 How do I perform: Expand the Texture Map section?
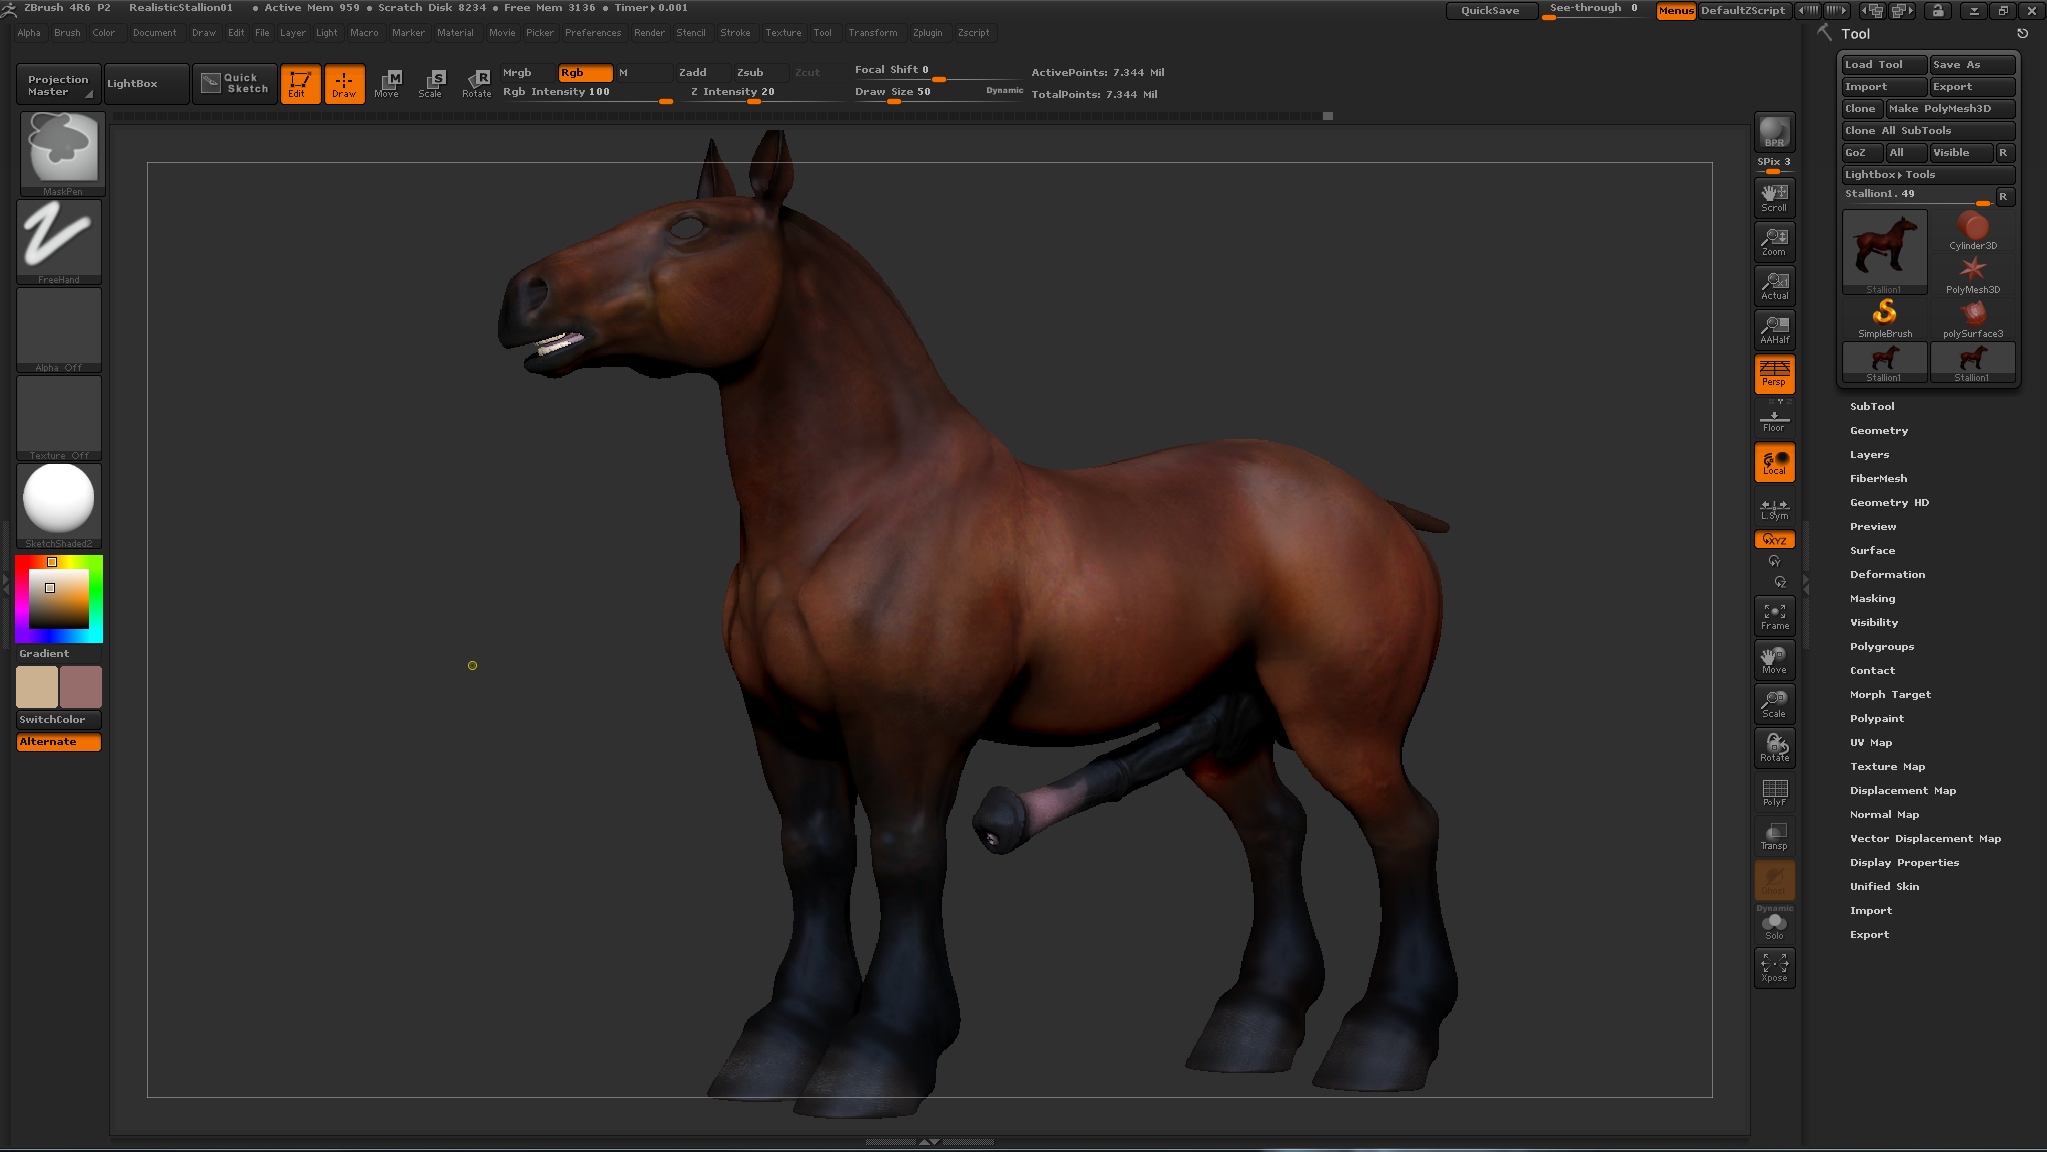point(1886,766)
